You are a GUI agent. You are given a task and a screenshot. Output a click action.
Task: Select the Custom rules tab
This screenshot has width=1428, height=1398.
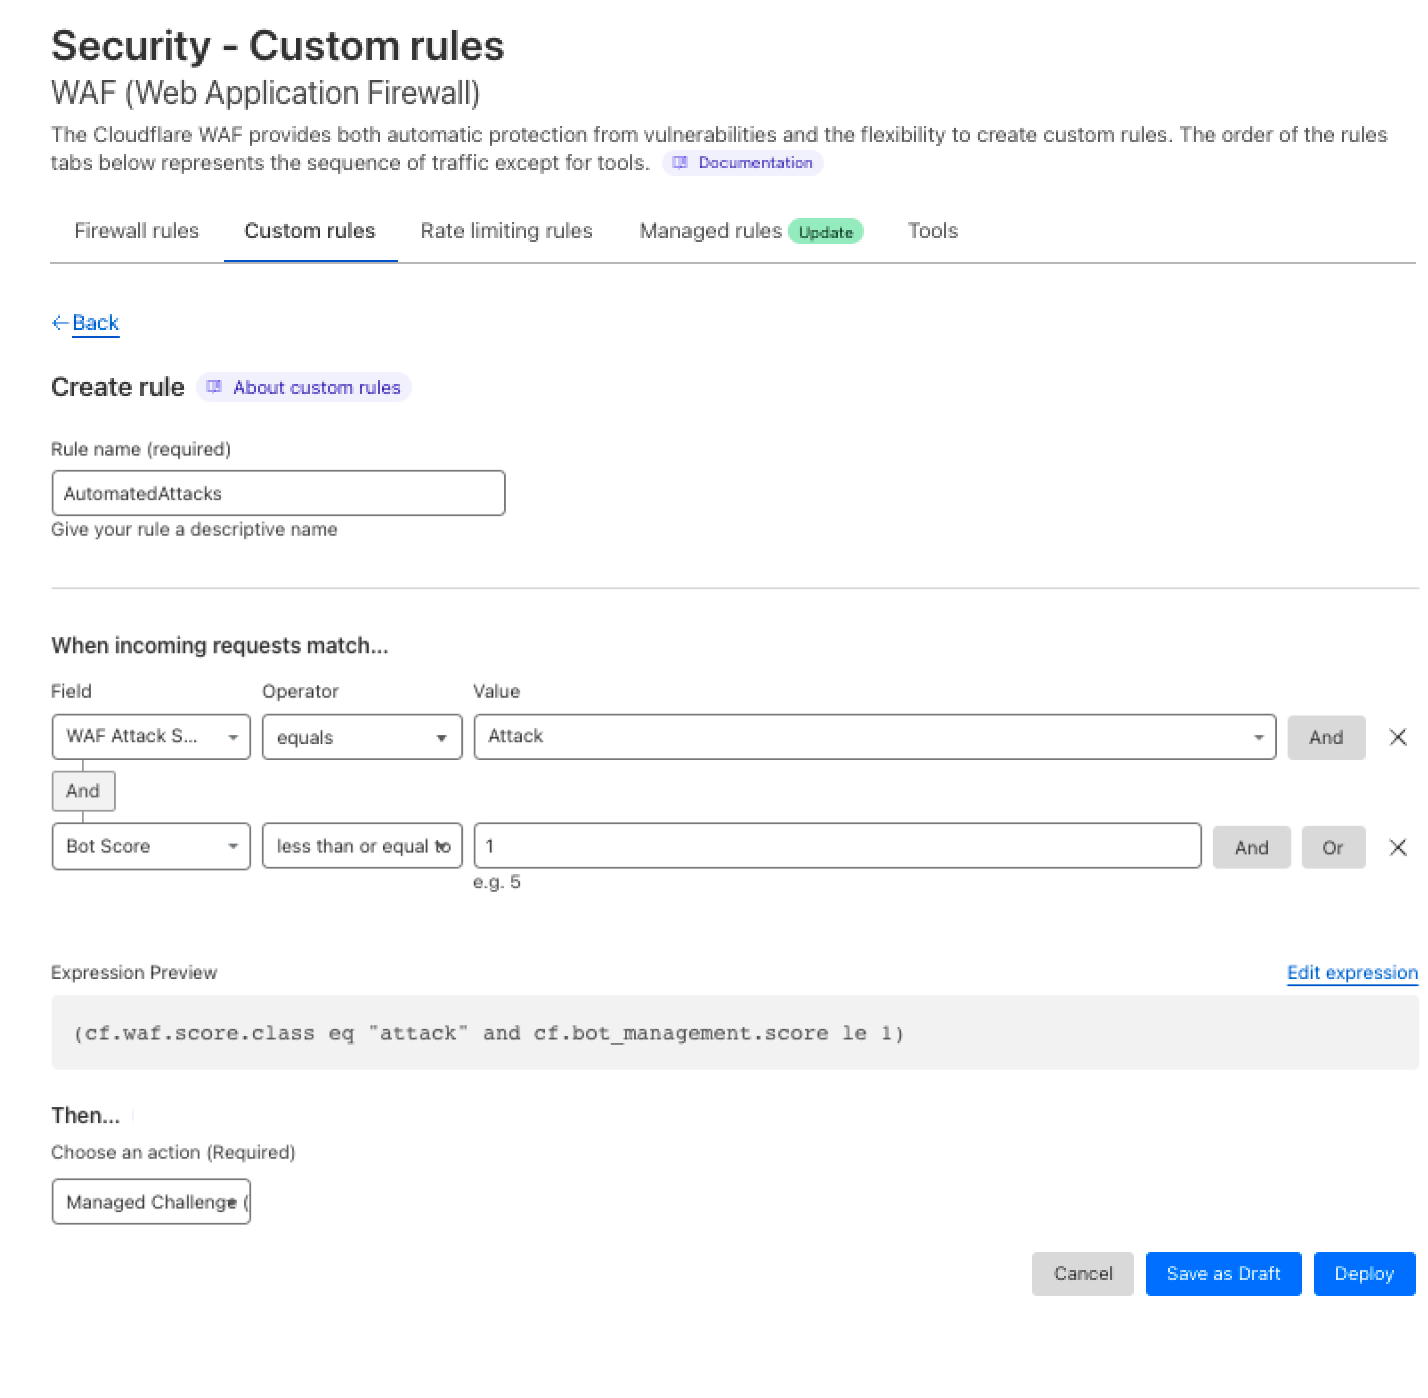pyautogui.click(x=310, y=231)
